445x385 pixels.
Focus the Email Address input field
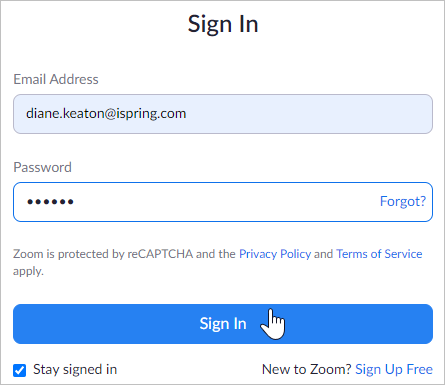[223, 114]
